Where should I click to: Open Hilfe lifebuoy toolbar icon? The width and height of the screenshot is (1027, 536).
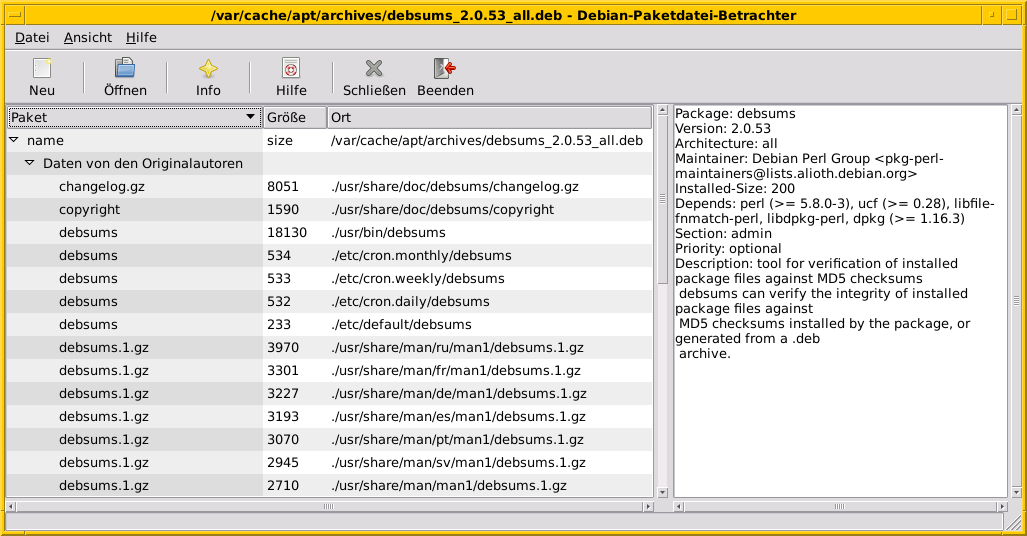(291, 68)
